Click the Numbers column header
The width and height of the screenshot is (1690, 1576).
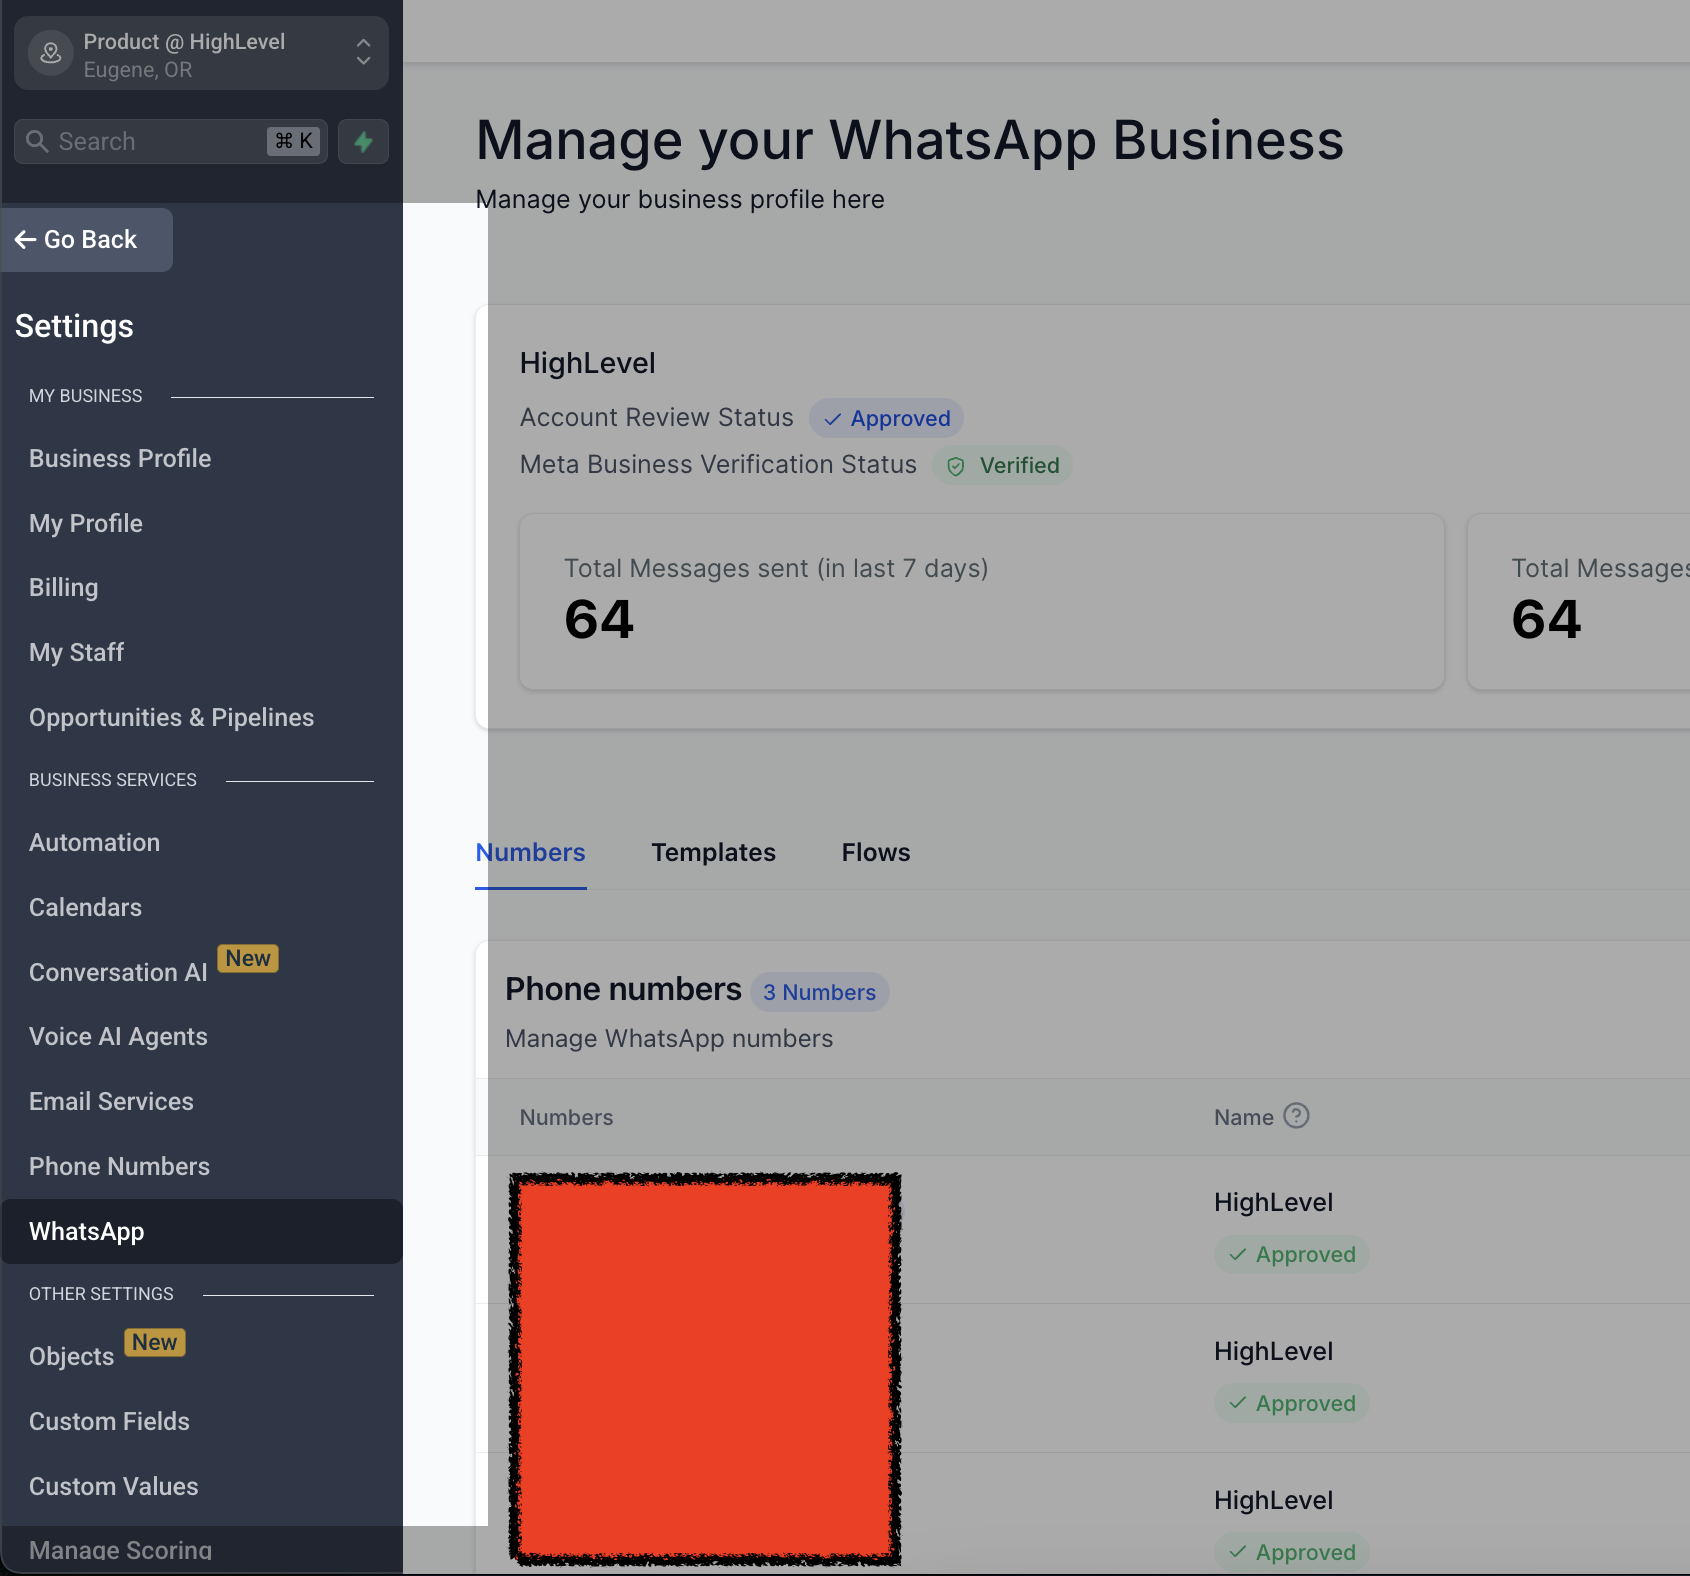(x=567, y=1118)
